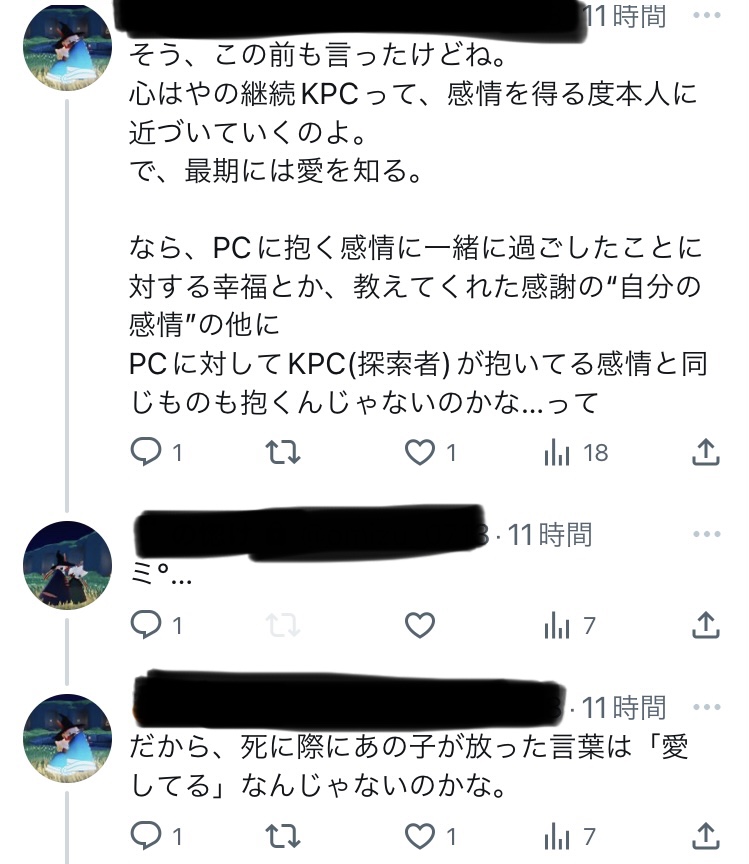749x864 pixels.
Task: Share the ミ°... tweet
Action: (x=706, y=626)
